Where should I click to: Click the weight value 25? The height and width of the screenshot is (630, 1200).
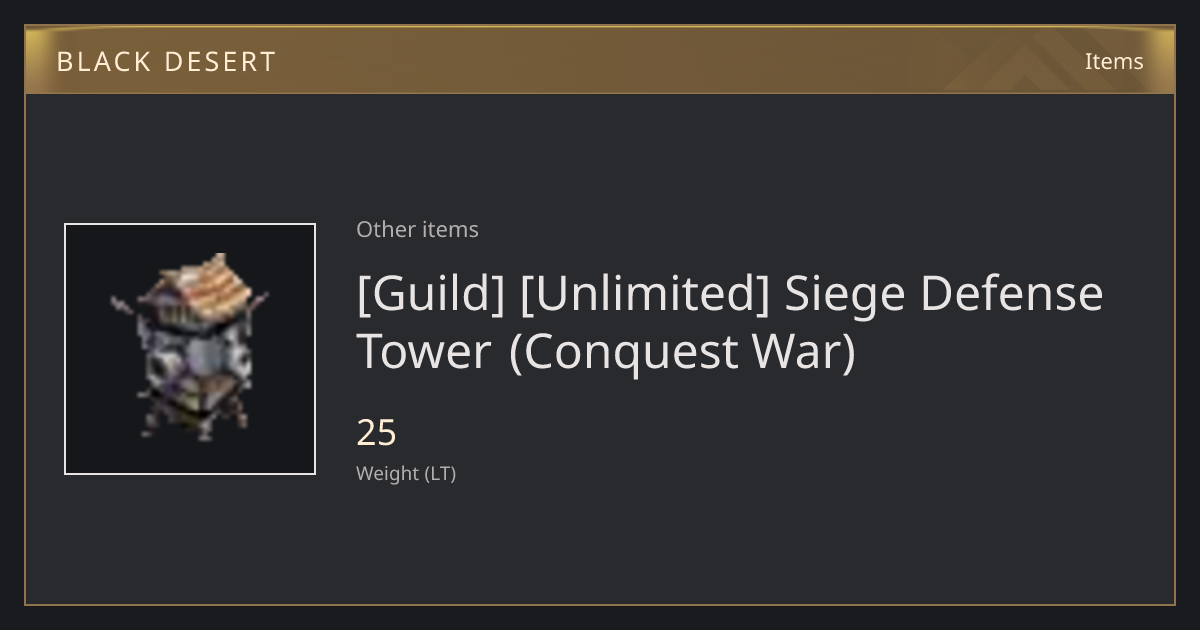point(376,433)
